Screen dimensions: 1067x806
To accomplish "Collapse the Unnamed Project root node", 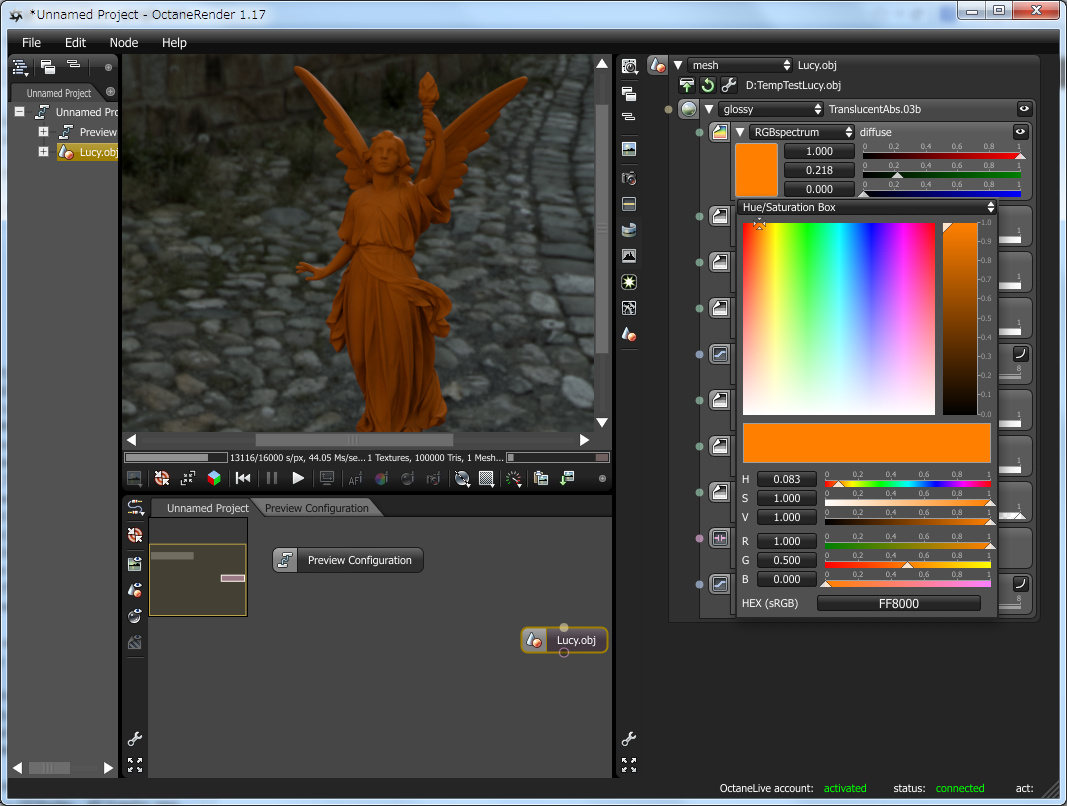I will pyautogui.click(x=20, y=112).
